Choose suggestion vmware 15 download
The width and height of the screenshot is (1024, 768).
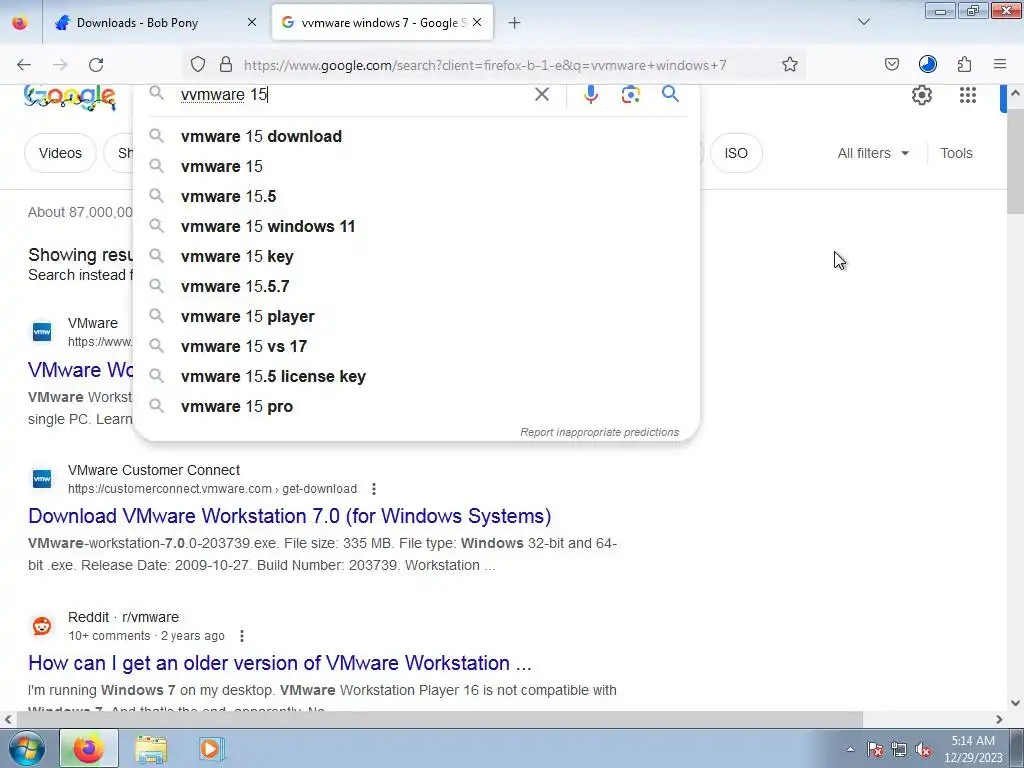tap(417, 136)
